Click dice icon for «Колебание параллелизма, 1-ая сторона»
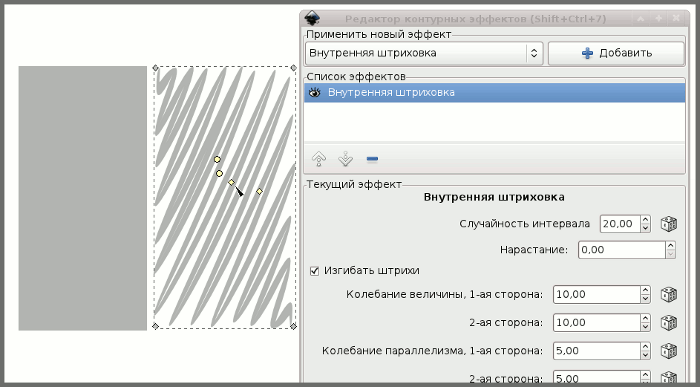 669,351
